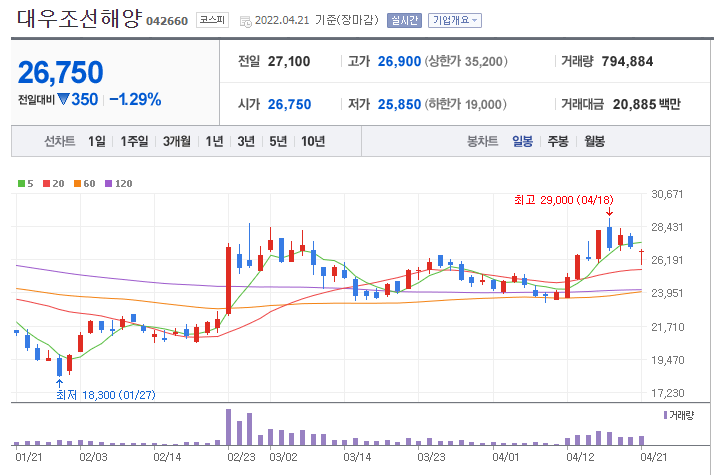The image size is (714, 475).
Task: Click the 선차트 line chart label
Action: tap(60, 142)
